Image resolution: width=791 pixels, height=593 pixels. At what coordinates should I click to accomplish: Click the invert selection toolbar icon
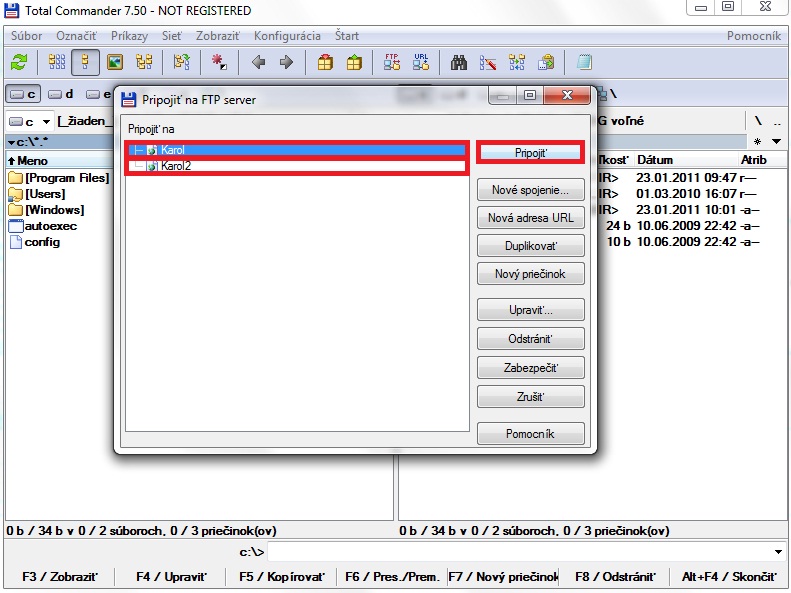coord(182,63)
